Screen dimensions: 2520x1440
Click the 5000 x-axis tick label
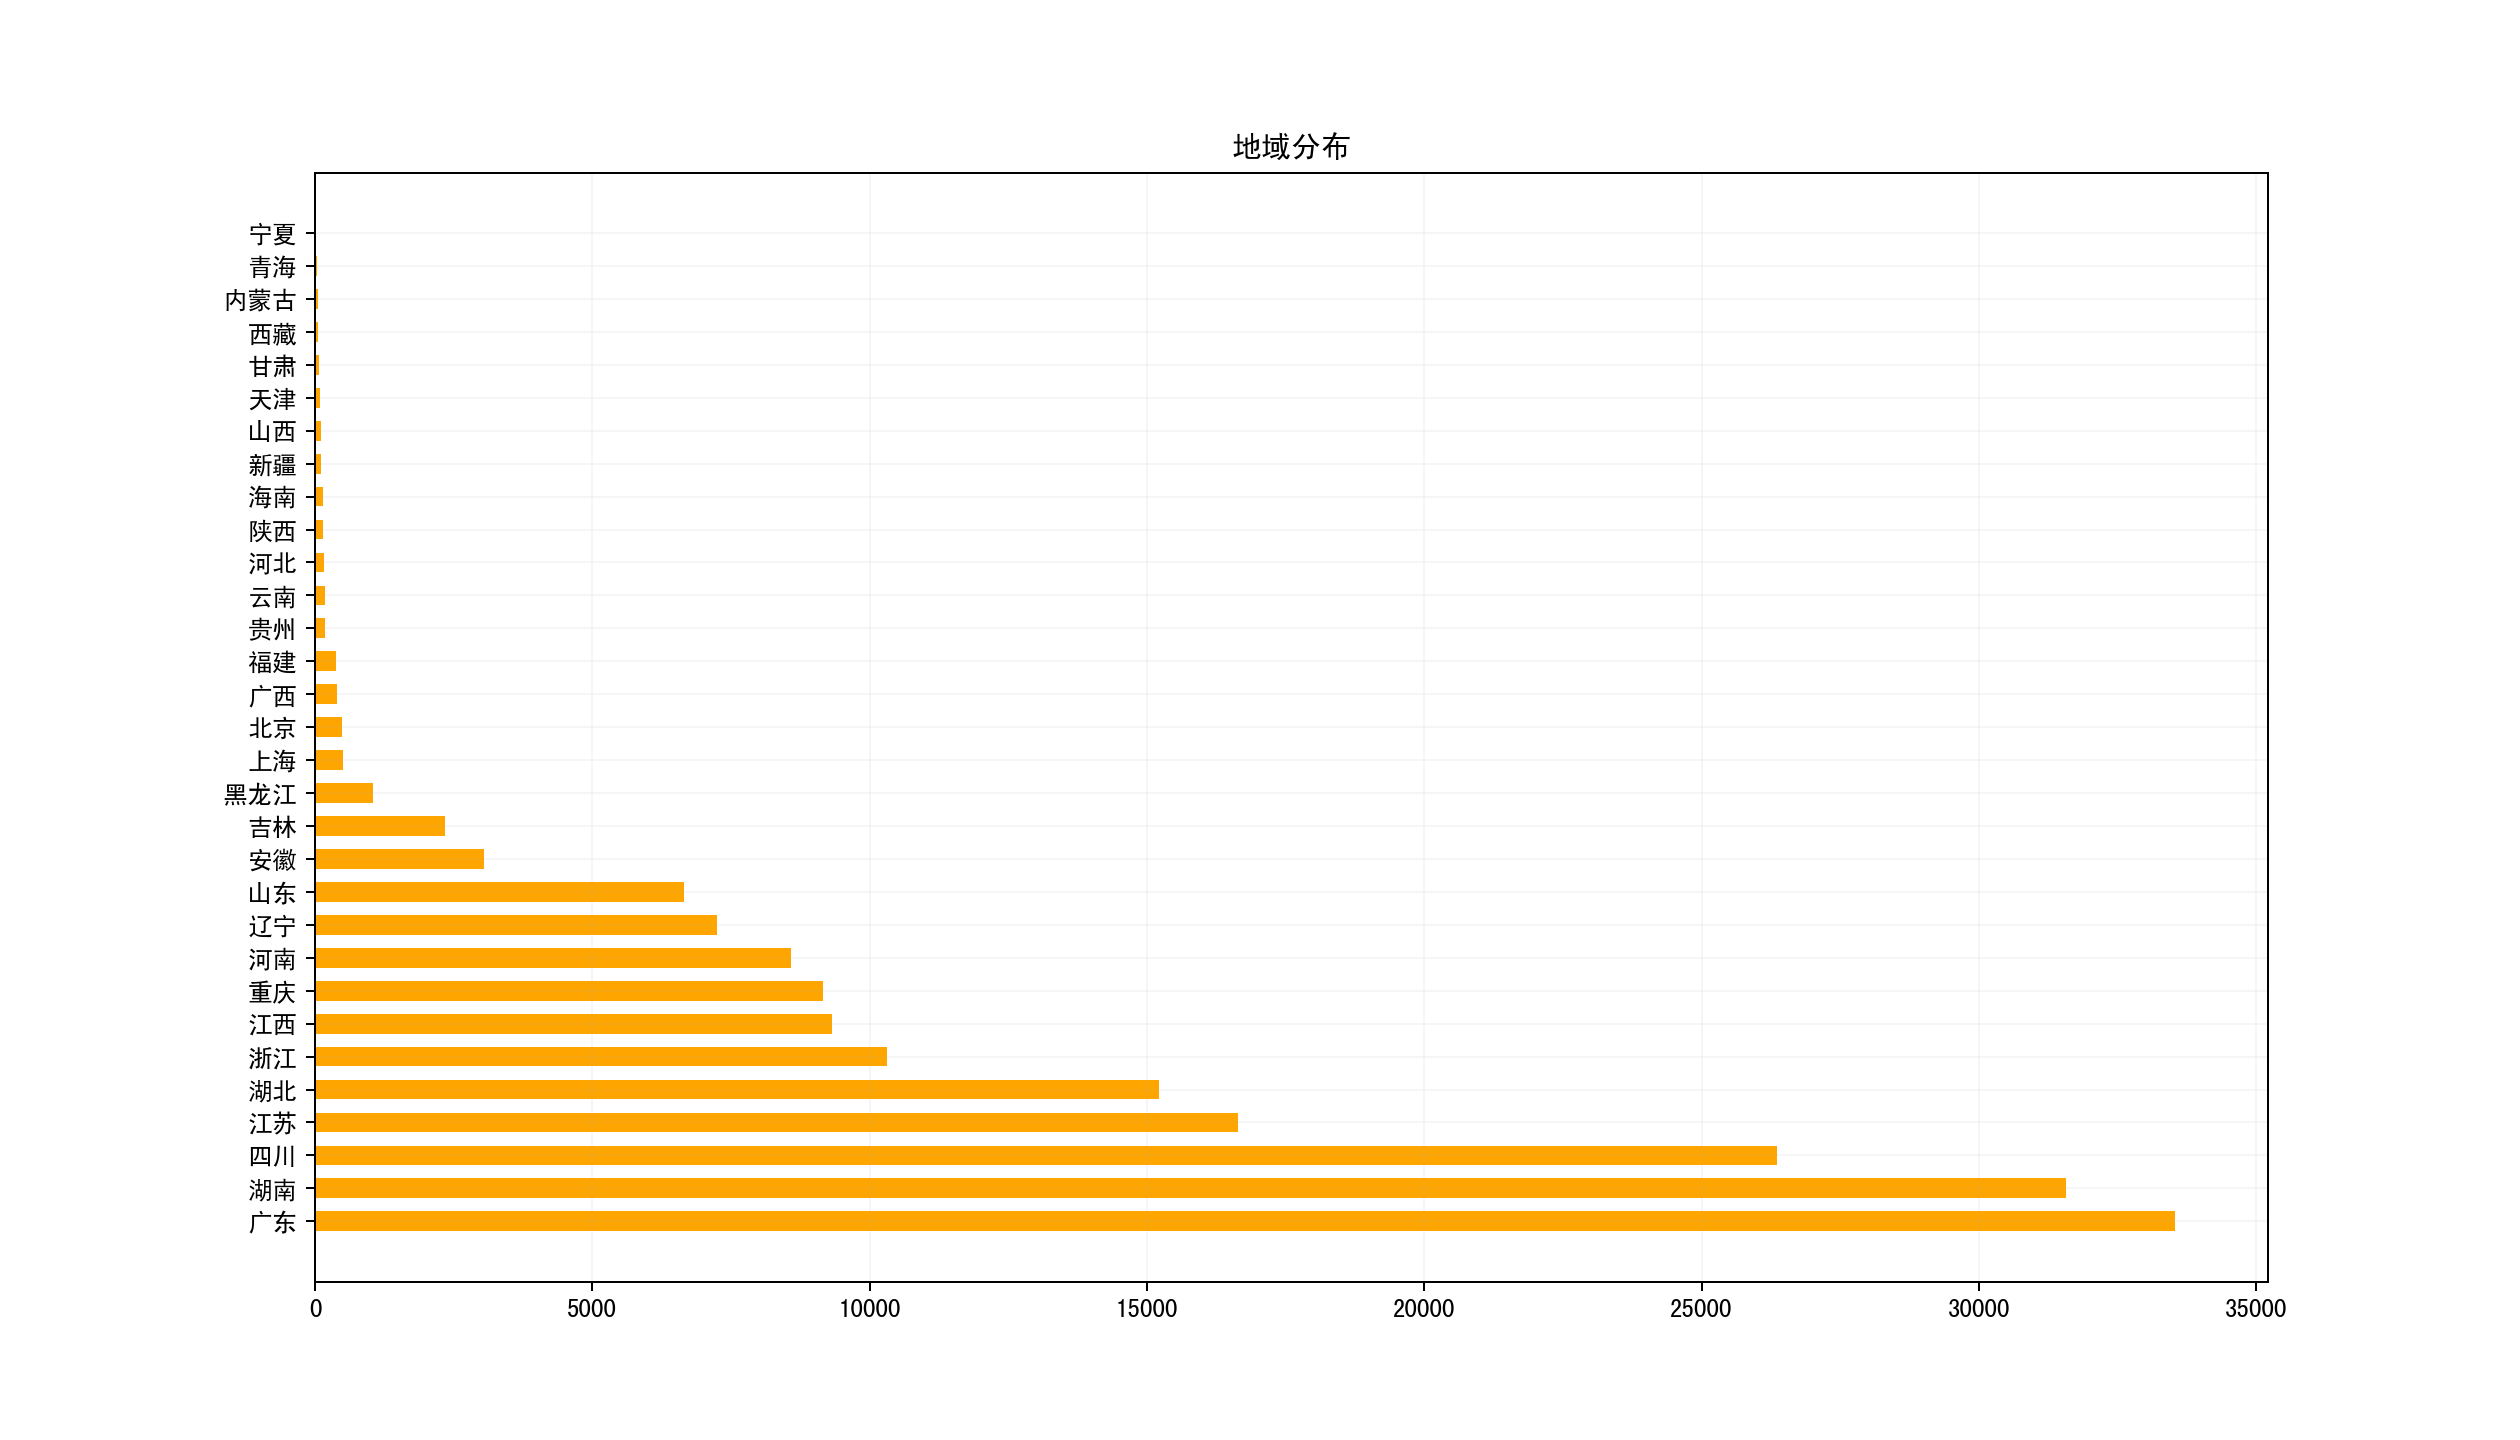click(x=591, y=1308)
